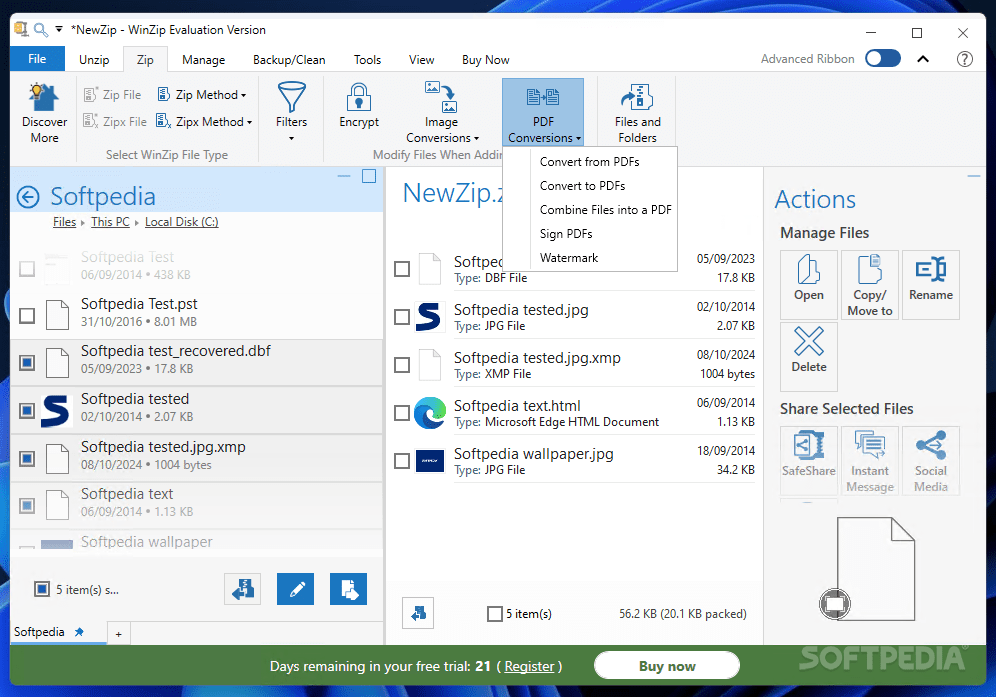Add a new tab with the plus button
Viewport: 996px width, 697px height.
[x=118, y=633]
